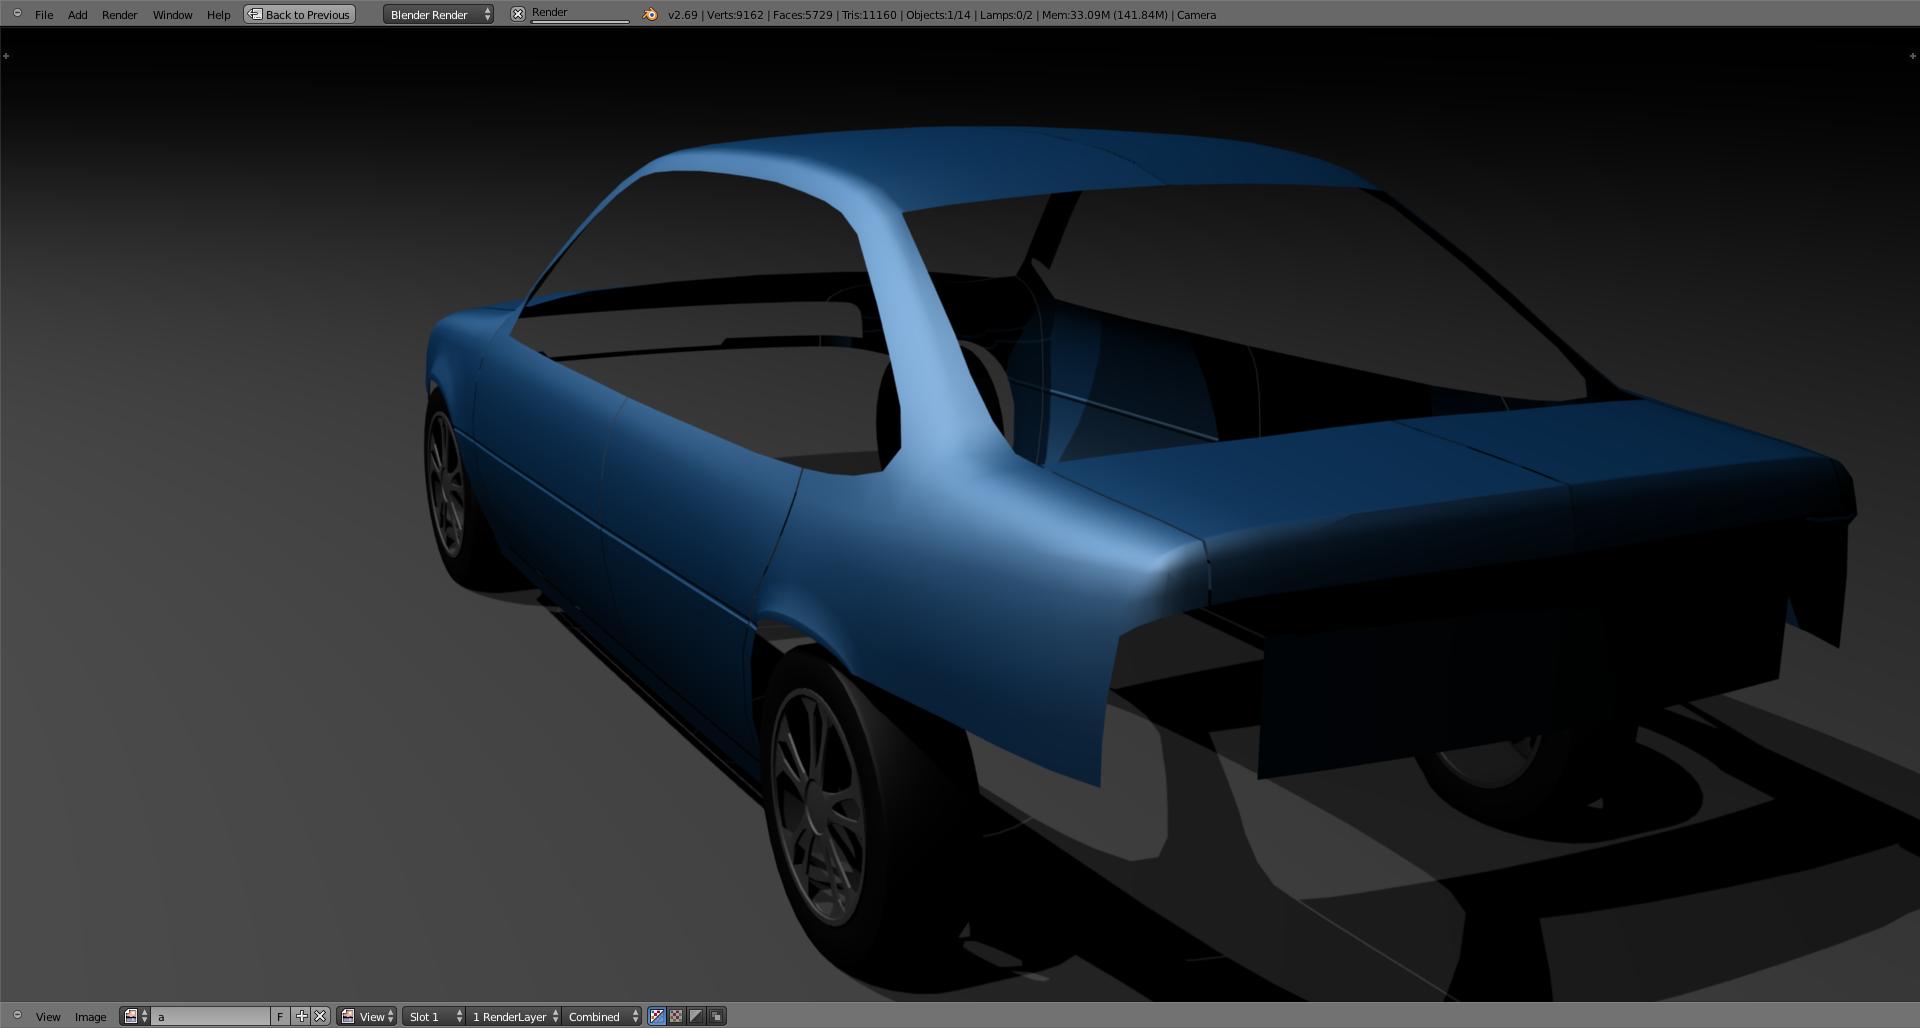Collapse the top info header menus
This screenshot has width=1920, height=1028.
(x=17, y=13)
